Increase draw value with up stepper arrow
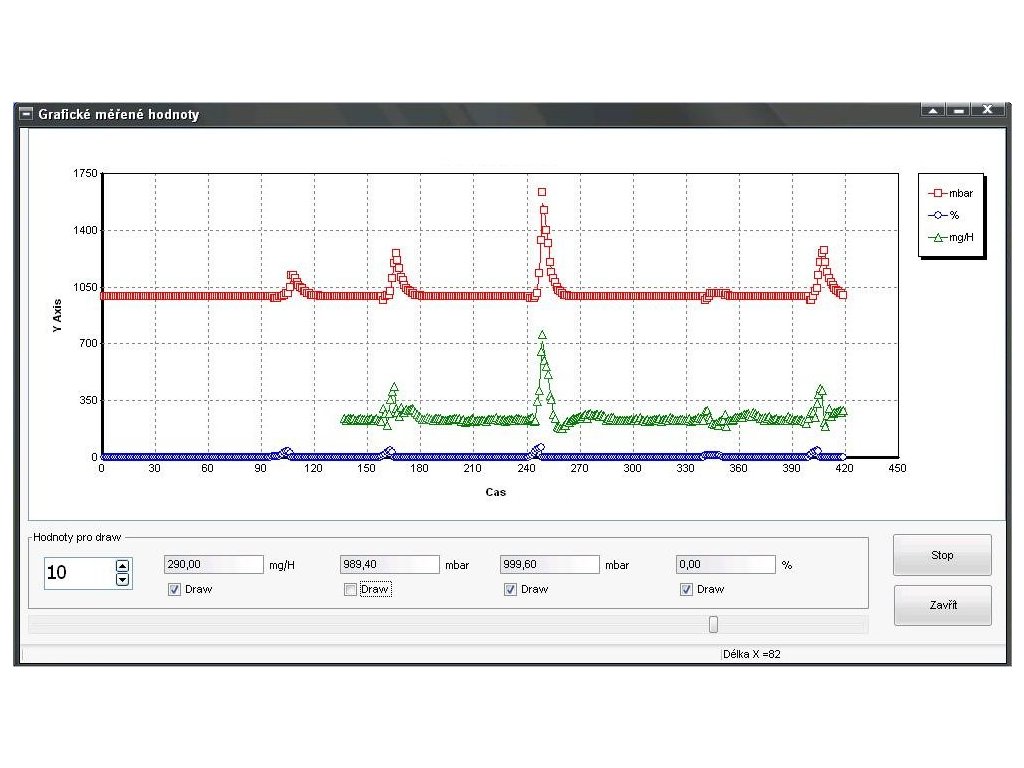Viewport: 1024px width, 768px height. click(x=122, y=566)
